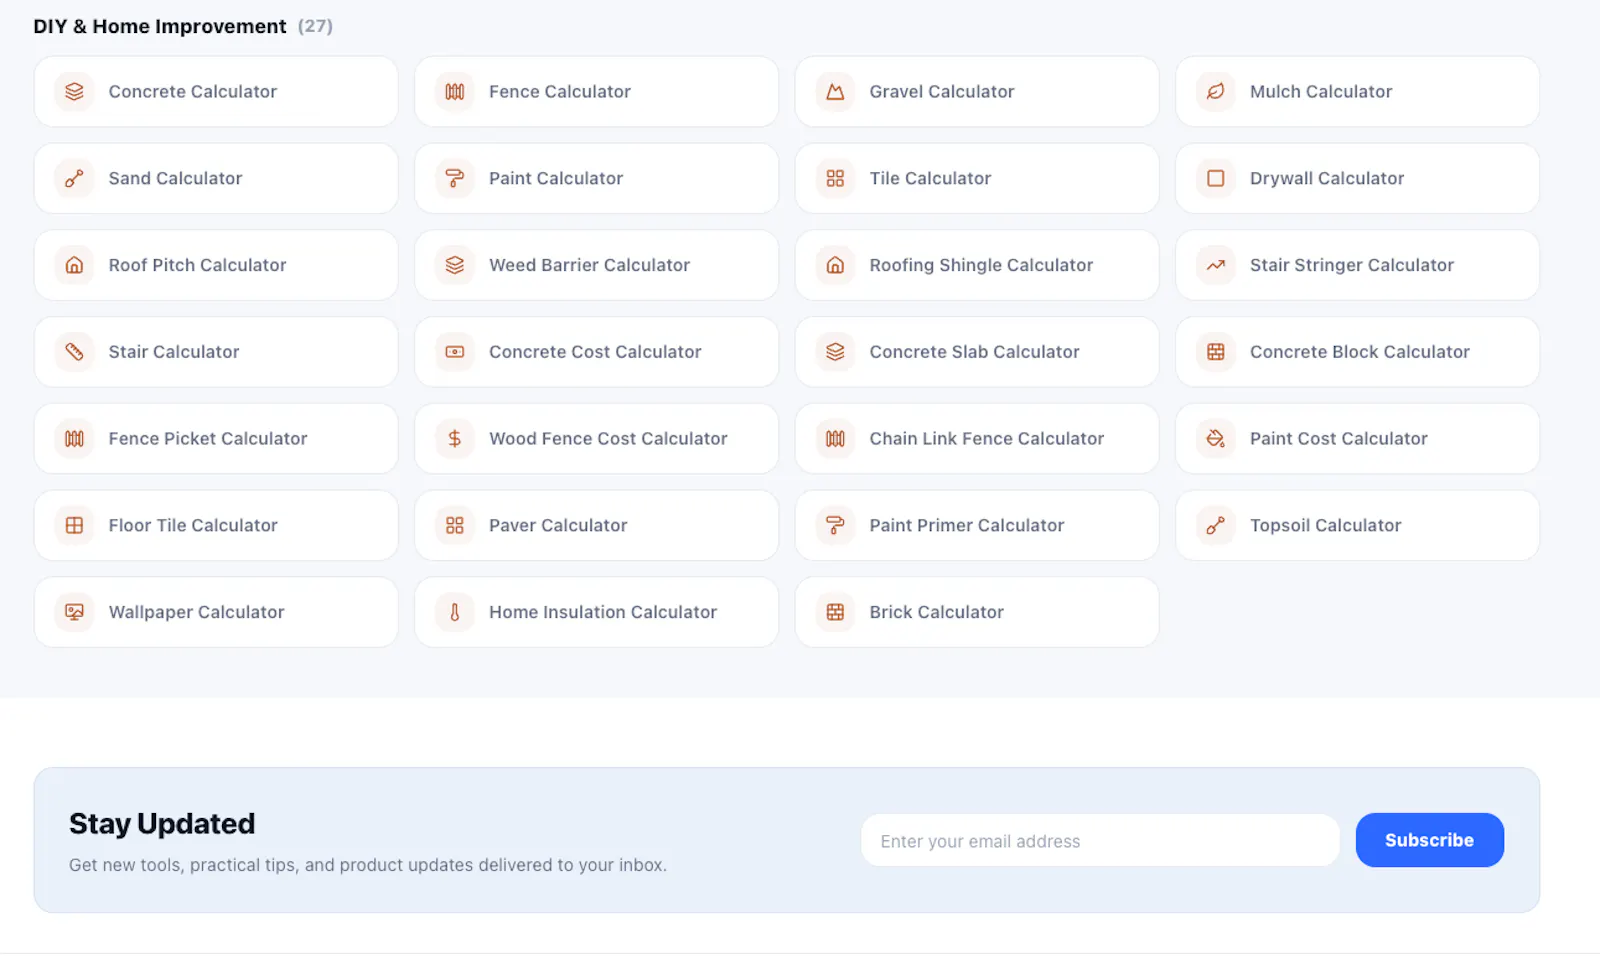The height and width of the screenshot is (964, 1600).
Task: Click the Floor Tile Calculator grid icon
Action: coord(74,526)
